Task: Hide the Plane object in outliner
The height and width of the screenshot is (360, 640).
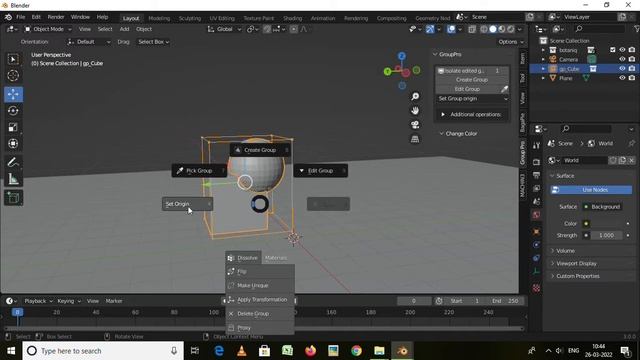Action: pos(622,78)
